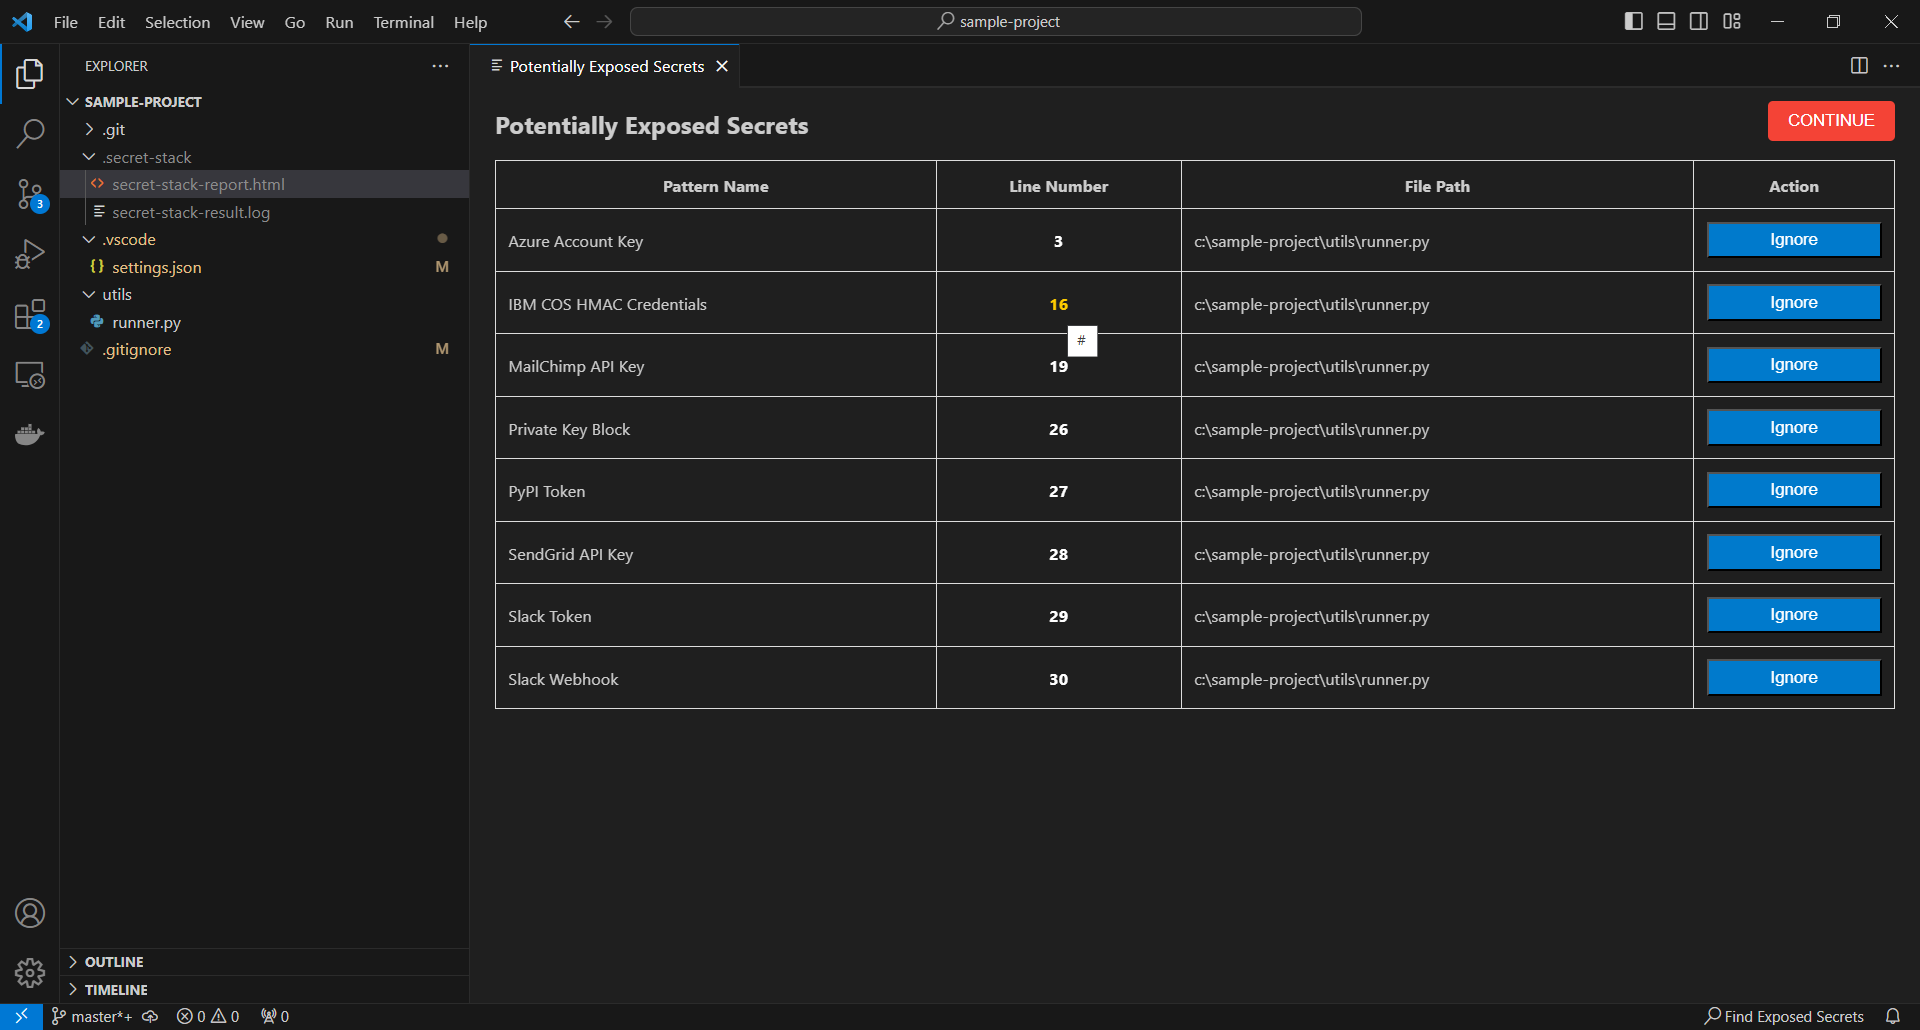1920x1030 pixels.
Task: Toggle the secondary side bar layout icon
Action: coord(1699,21)
